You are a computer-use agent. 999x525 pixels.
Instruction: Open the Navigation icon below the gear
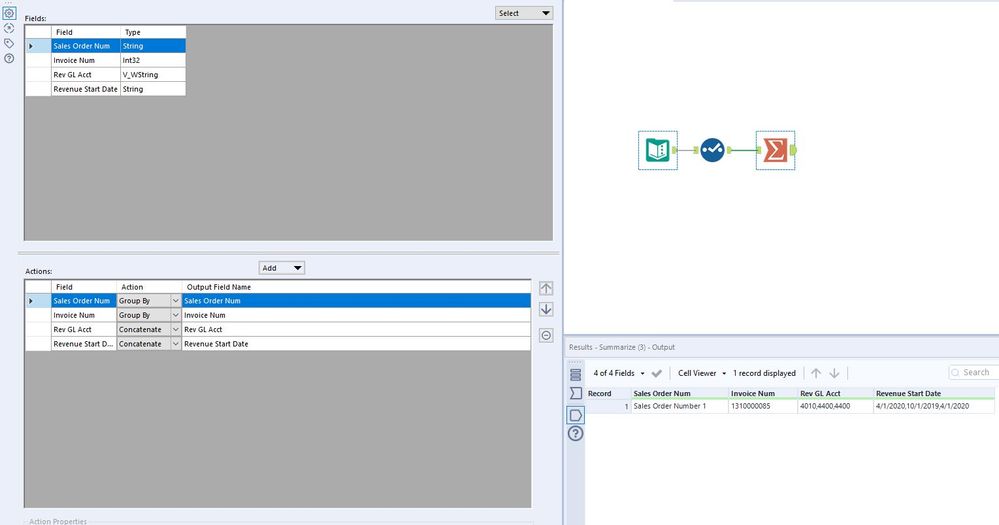coord(9,29)
